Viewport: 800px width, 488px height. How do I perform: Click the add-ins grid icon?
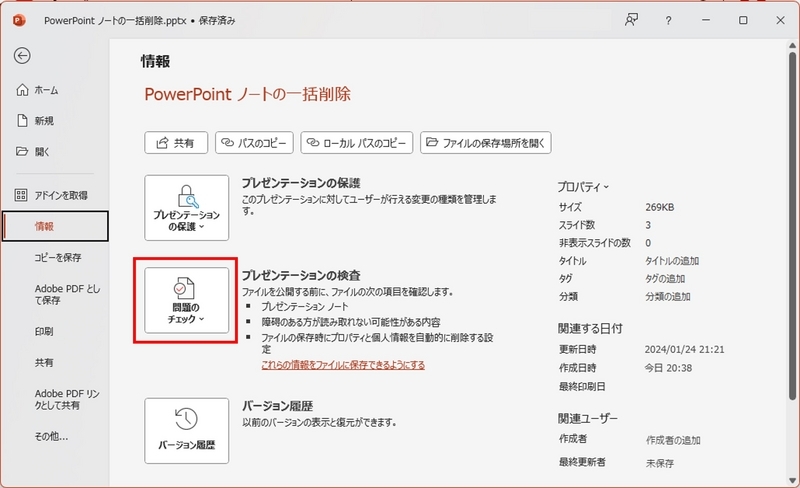(21, 195)
